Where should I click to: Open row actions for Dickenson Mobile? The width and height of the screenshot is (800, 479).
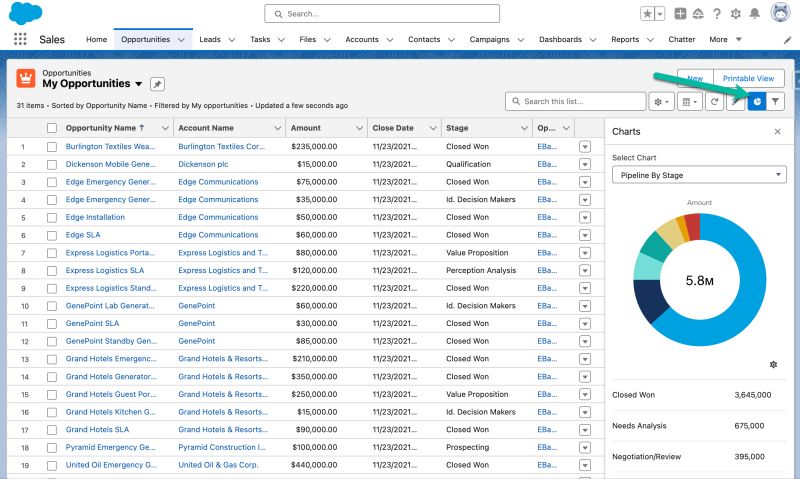coord(585,164)
